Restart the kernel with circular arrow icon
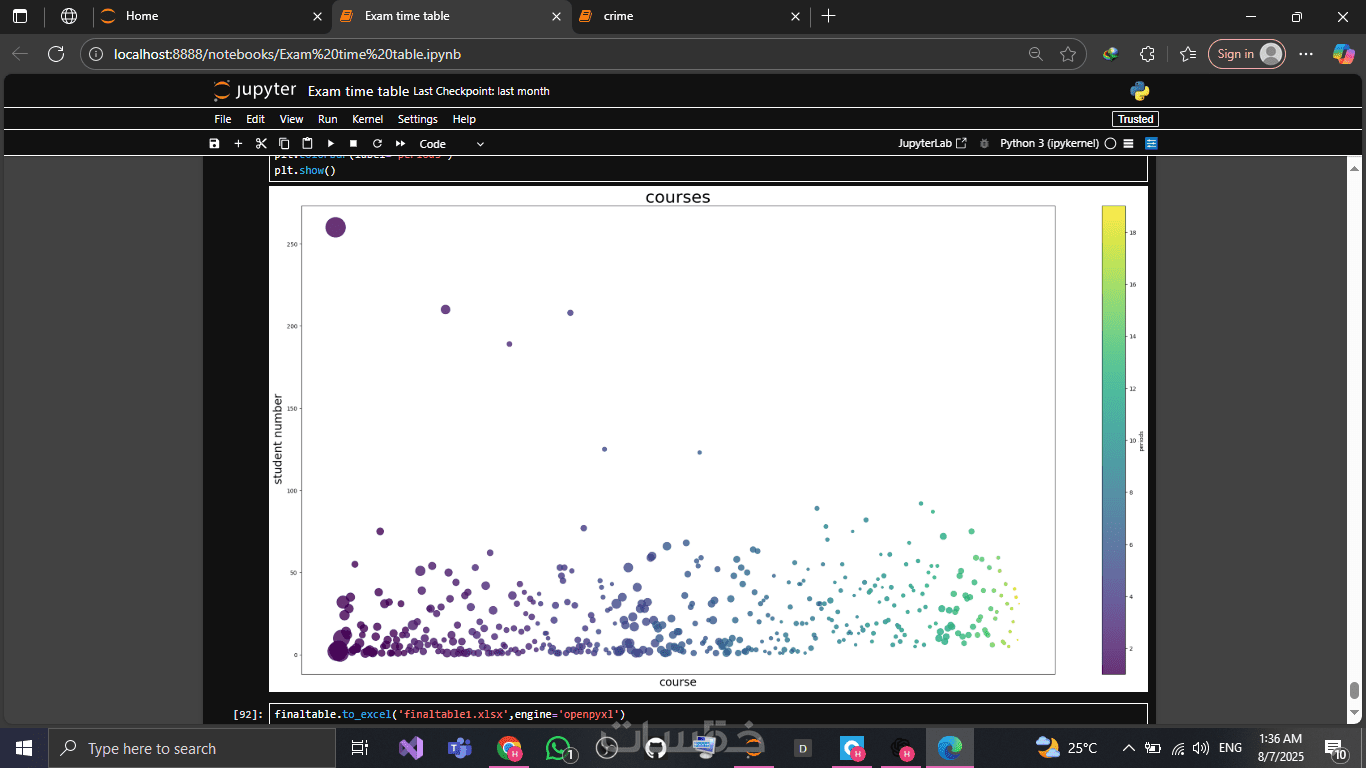 coord(377,144)
